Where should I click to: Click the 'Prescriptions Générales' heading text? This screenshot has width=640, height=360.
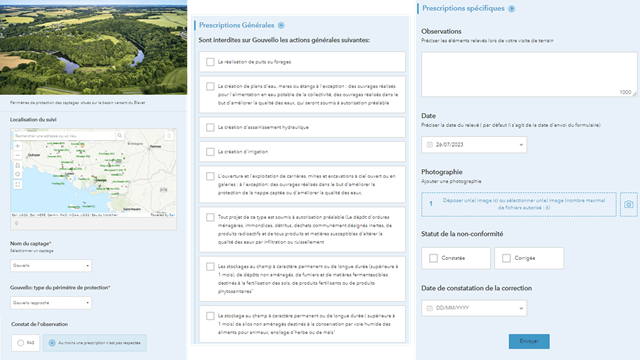[237, 25]
